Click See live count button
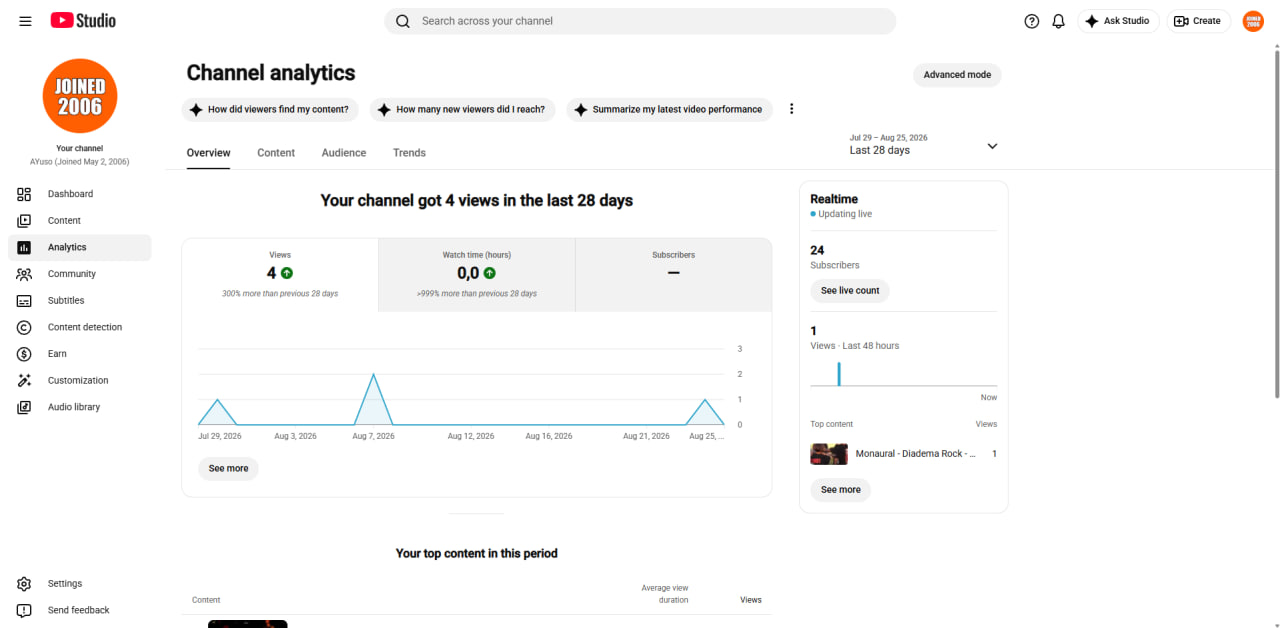1280x628 pixels. point(850,291)
